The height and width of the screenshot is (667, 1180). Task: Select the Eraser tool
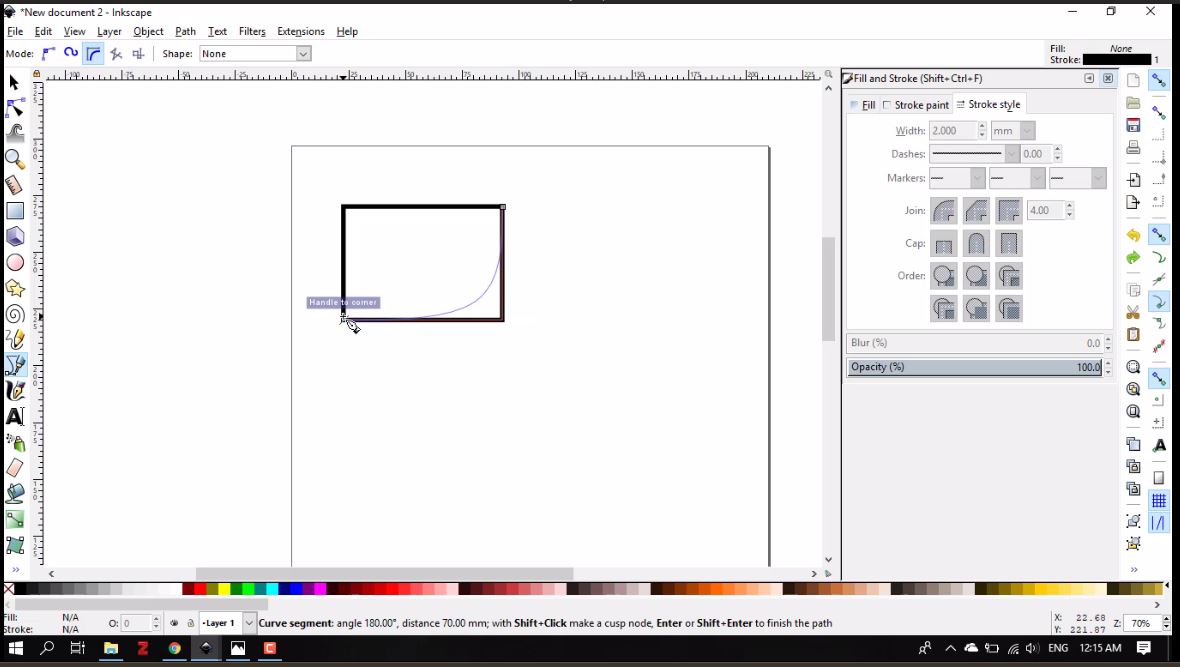tap(14, 468)
